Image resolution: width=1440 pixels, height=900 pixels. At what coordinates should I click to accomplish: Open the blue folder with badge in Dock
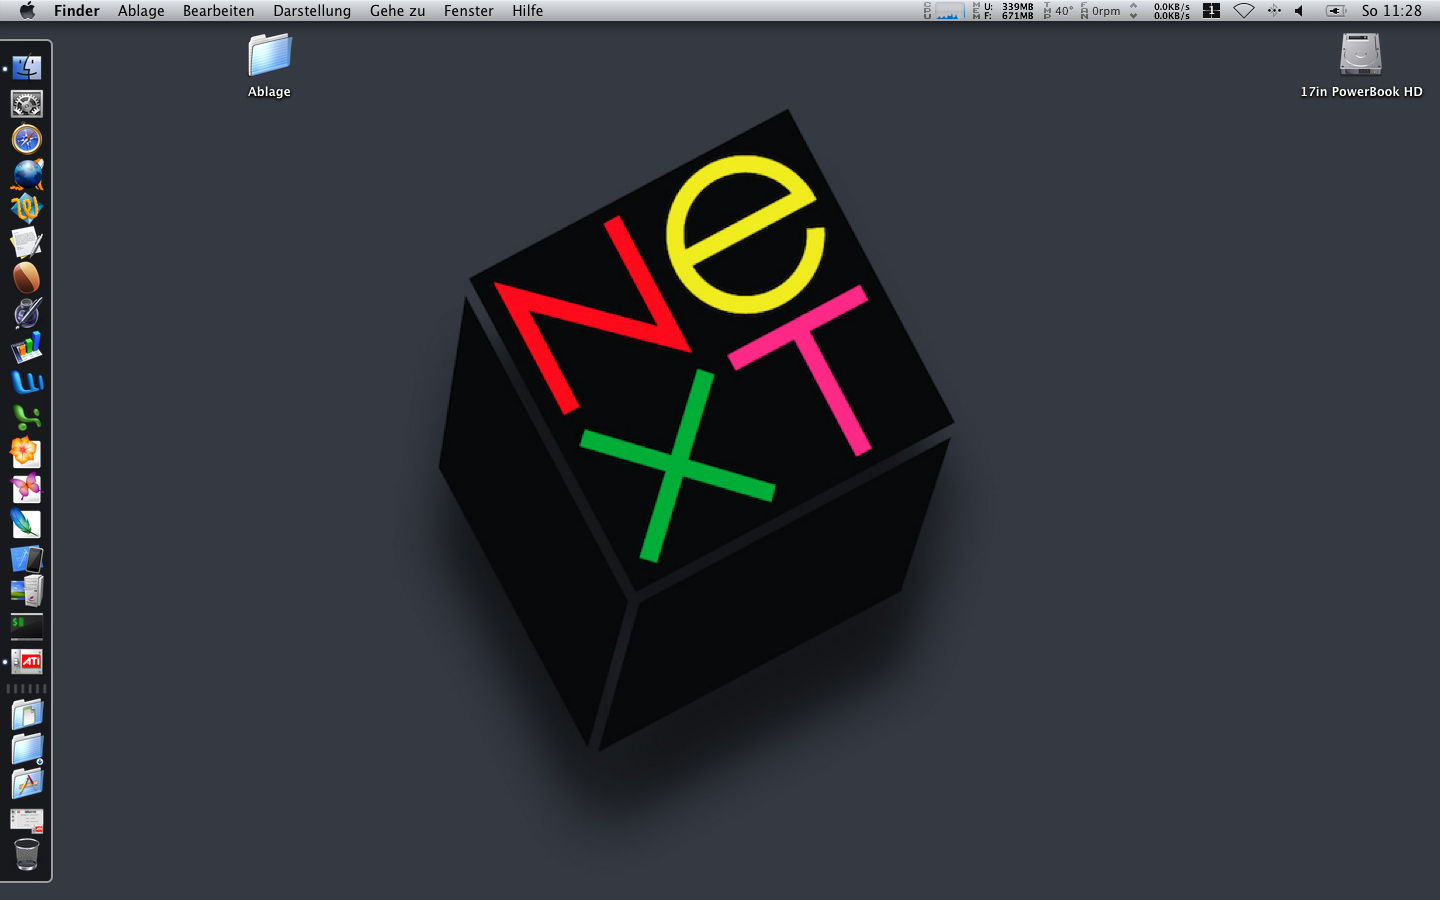(x=27, y=749)
